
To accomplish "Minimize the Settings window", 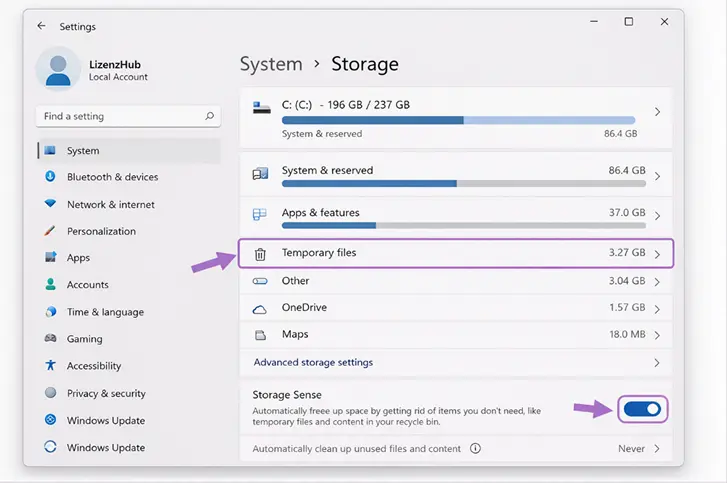I will pos(594,21).
